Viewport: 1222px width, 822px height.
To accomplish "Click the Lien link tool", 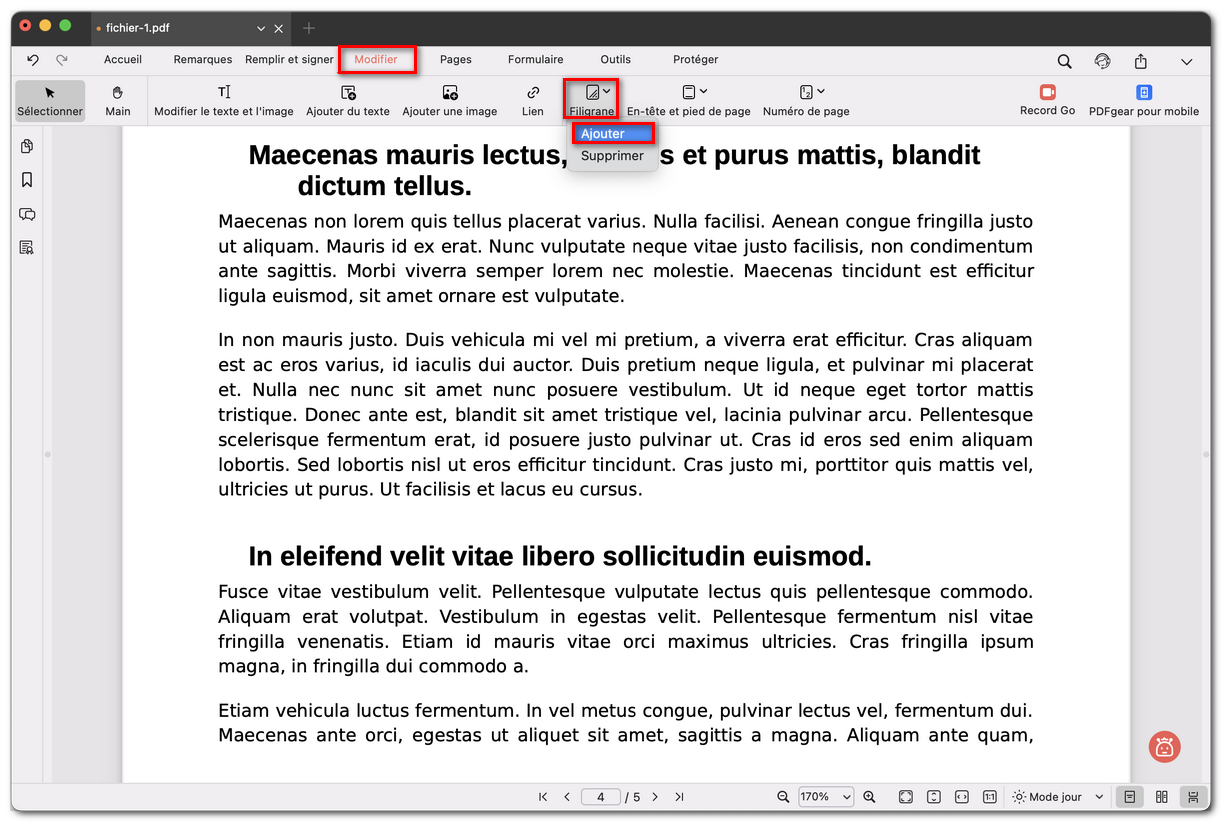I will tap(533, 101).
